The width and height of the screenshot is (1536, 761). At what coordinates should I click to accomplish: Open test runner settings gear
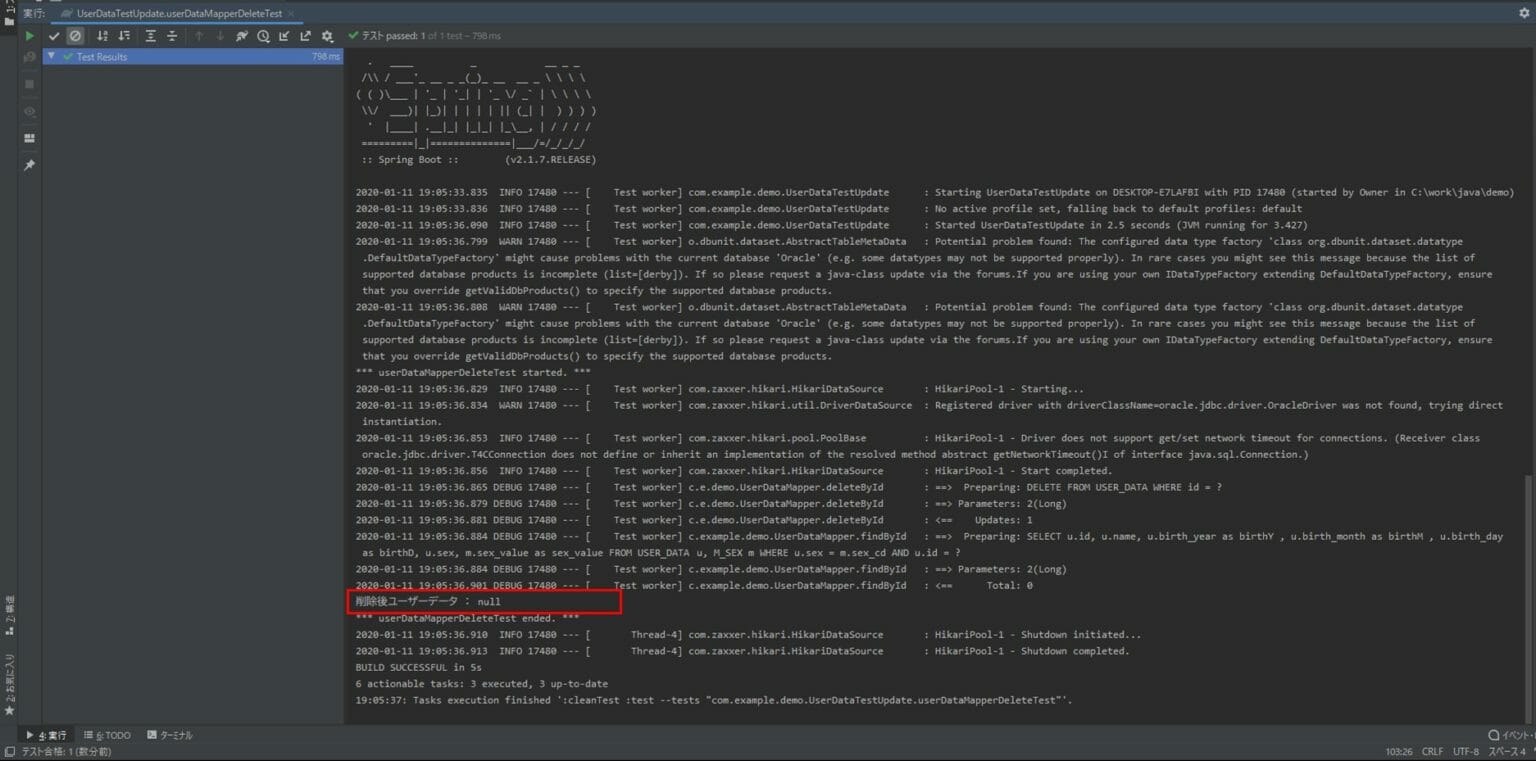(326, 35)
